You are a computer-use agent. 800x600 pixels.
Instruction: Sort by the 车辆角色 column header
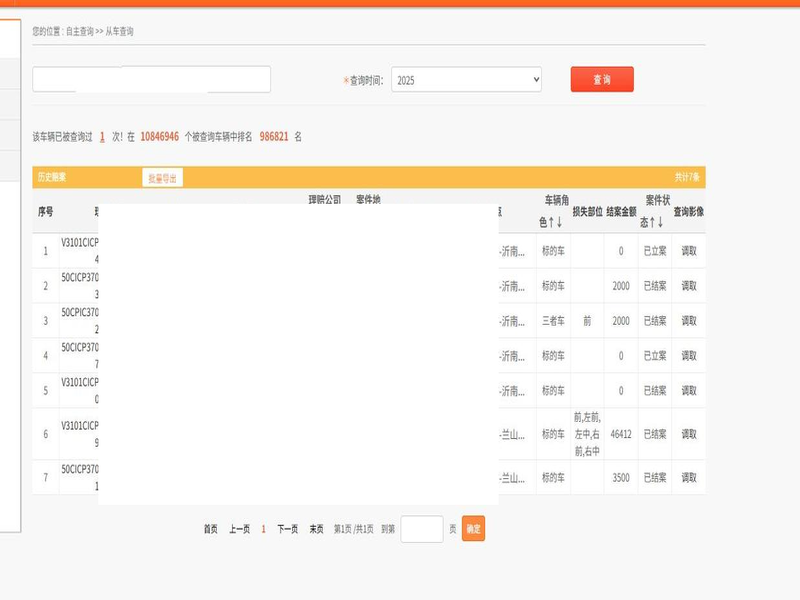click(x=553, y=211)
